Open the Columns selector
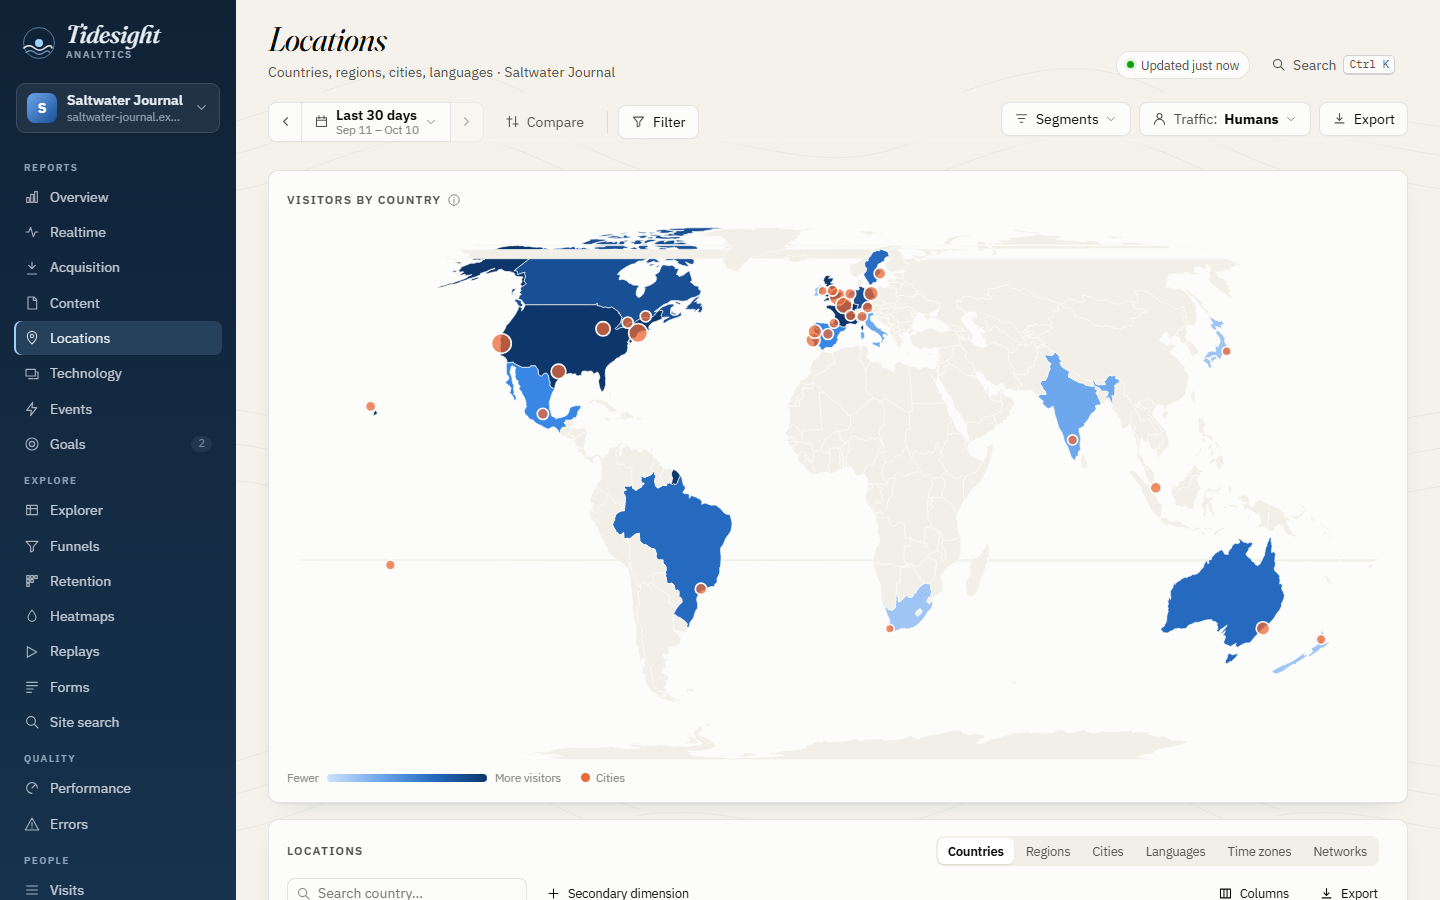Screen dimensions: 1440x900 (x=1254, y=893)
